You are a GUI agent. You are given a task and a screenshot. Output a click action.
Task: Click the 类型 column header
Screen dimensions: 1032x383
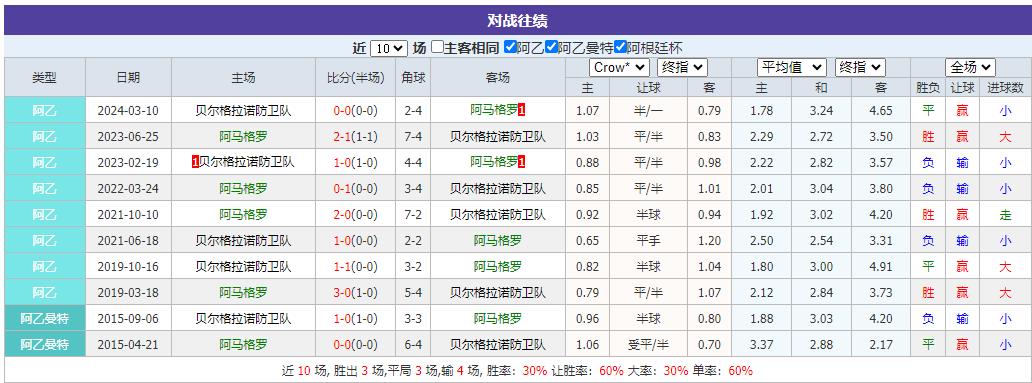coord(45,78)
